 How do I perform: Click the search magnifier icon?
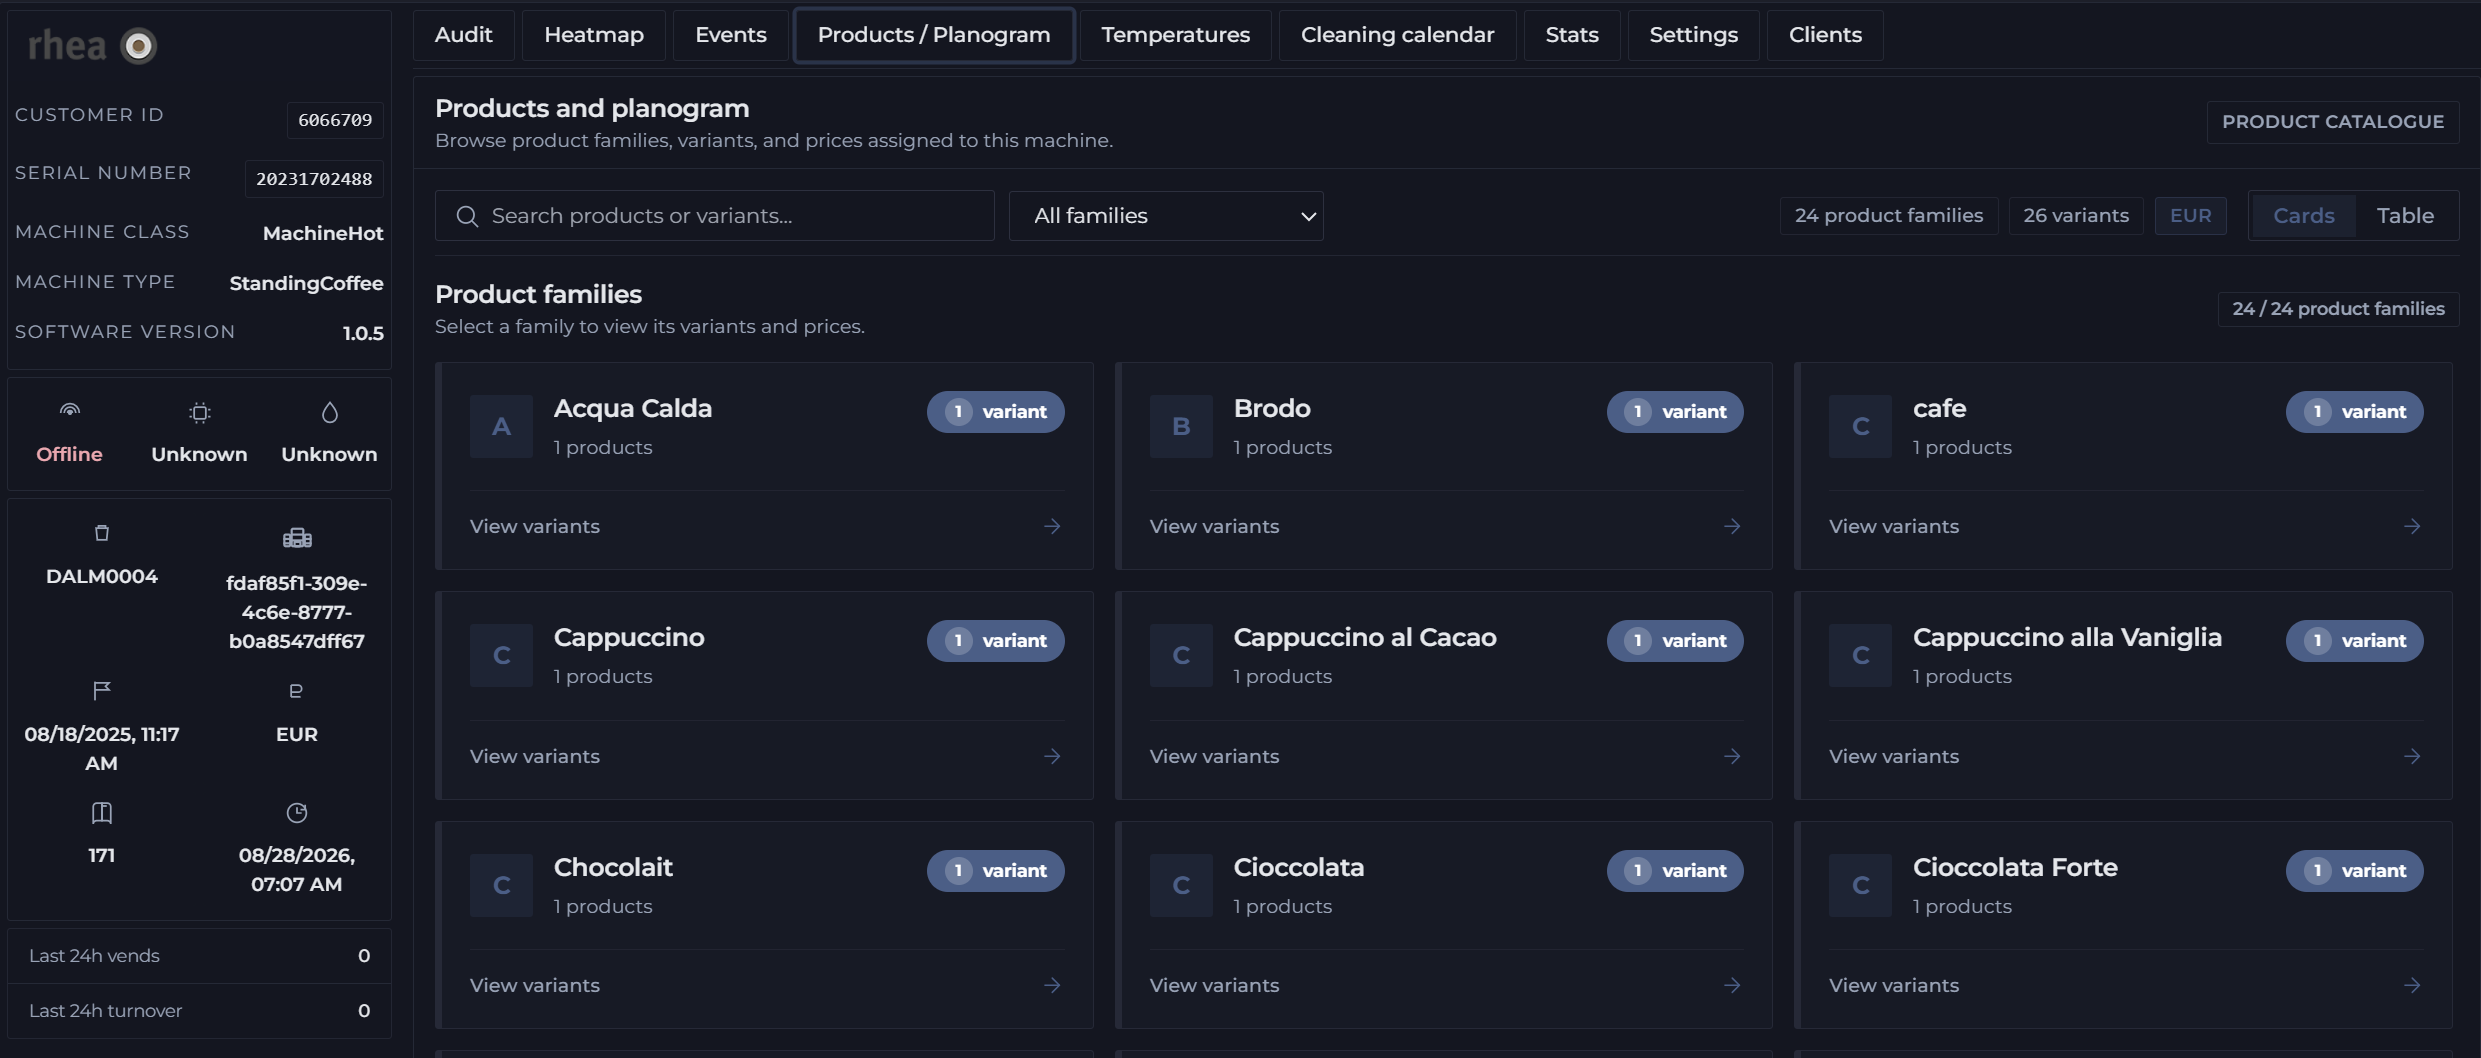(467, 216)
